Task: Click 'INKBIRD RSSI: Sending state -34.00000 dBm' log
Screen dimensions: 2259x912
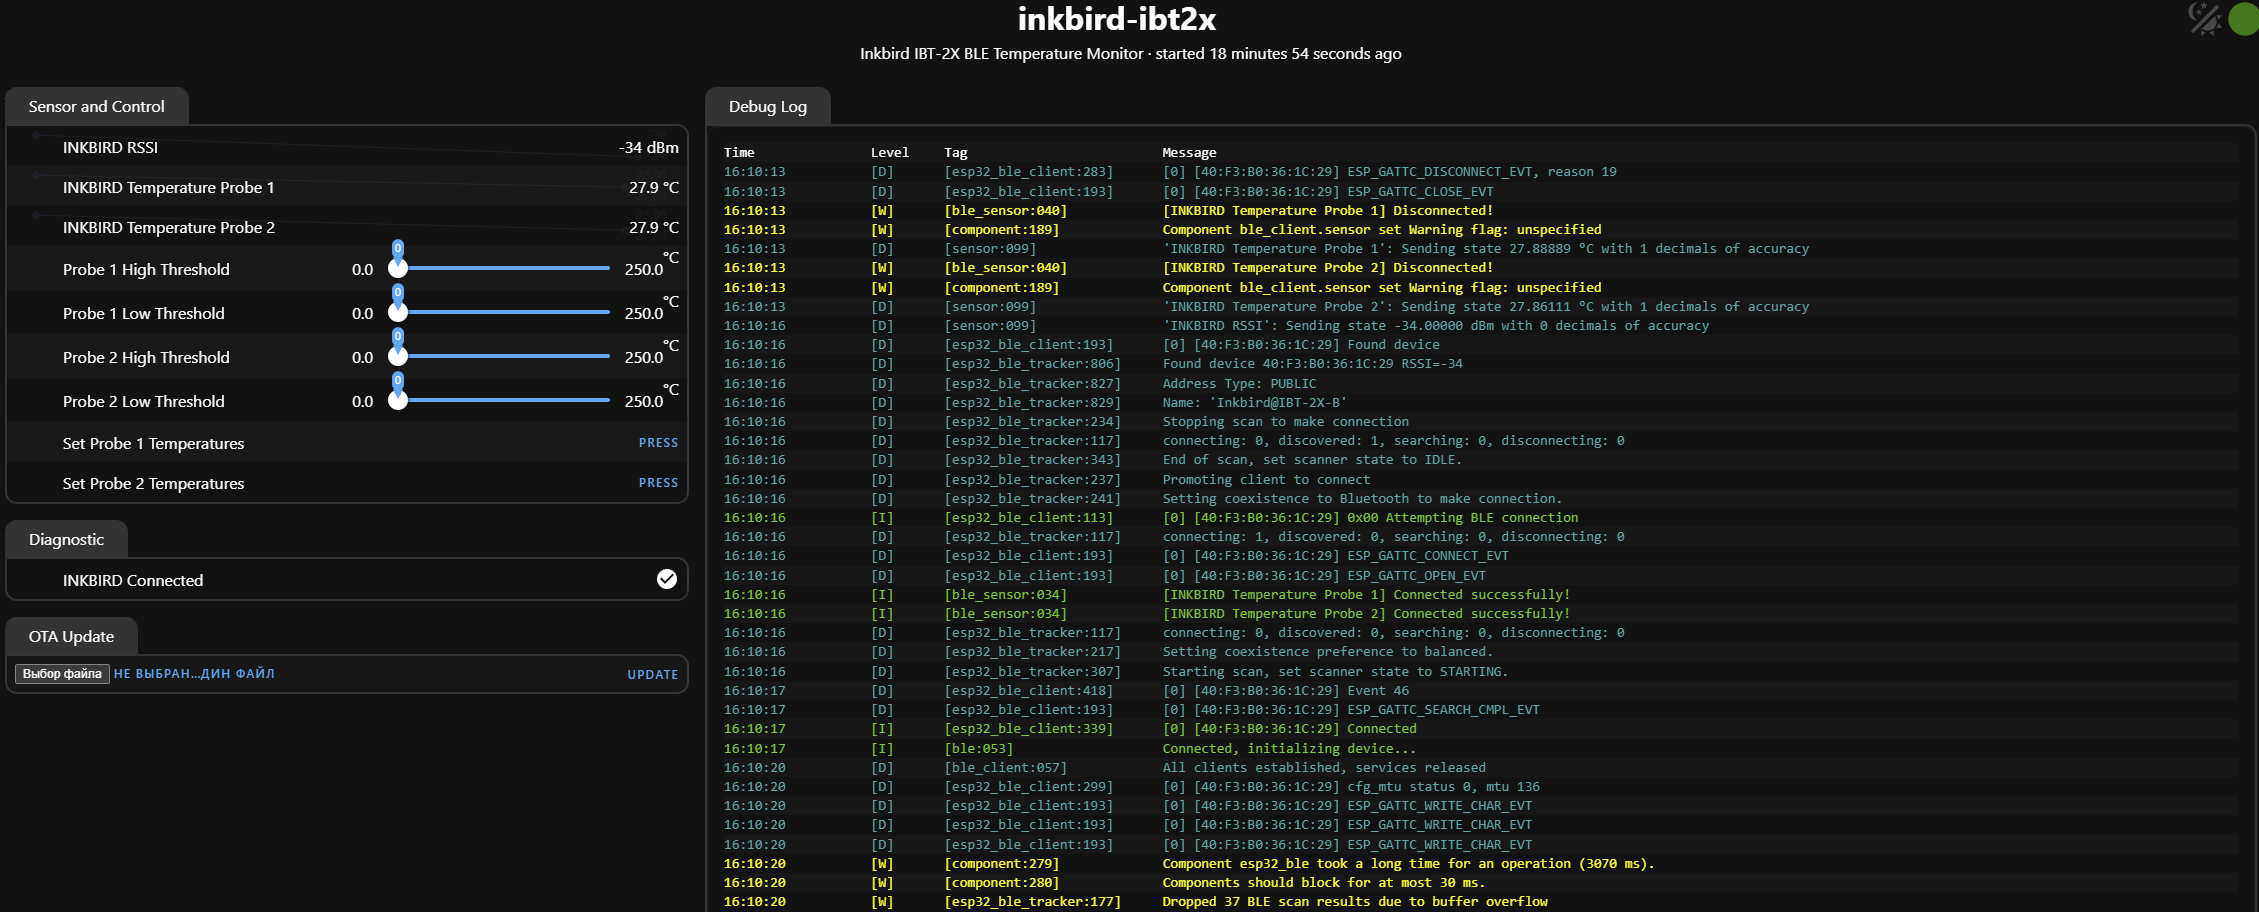Action: (x=1435, y=325)
